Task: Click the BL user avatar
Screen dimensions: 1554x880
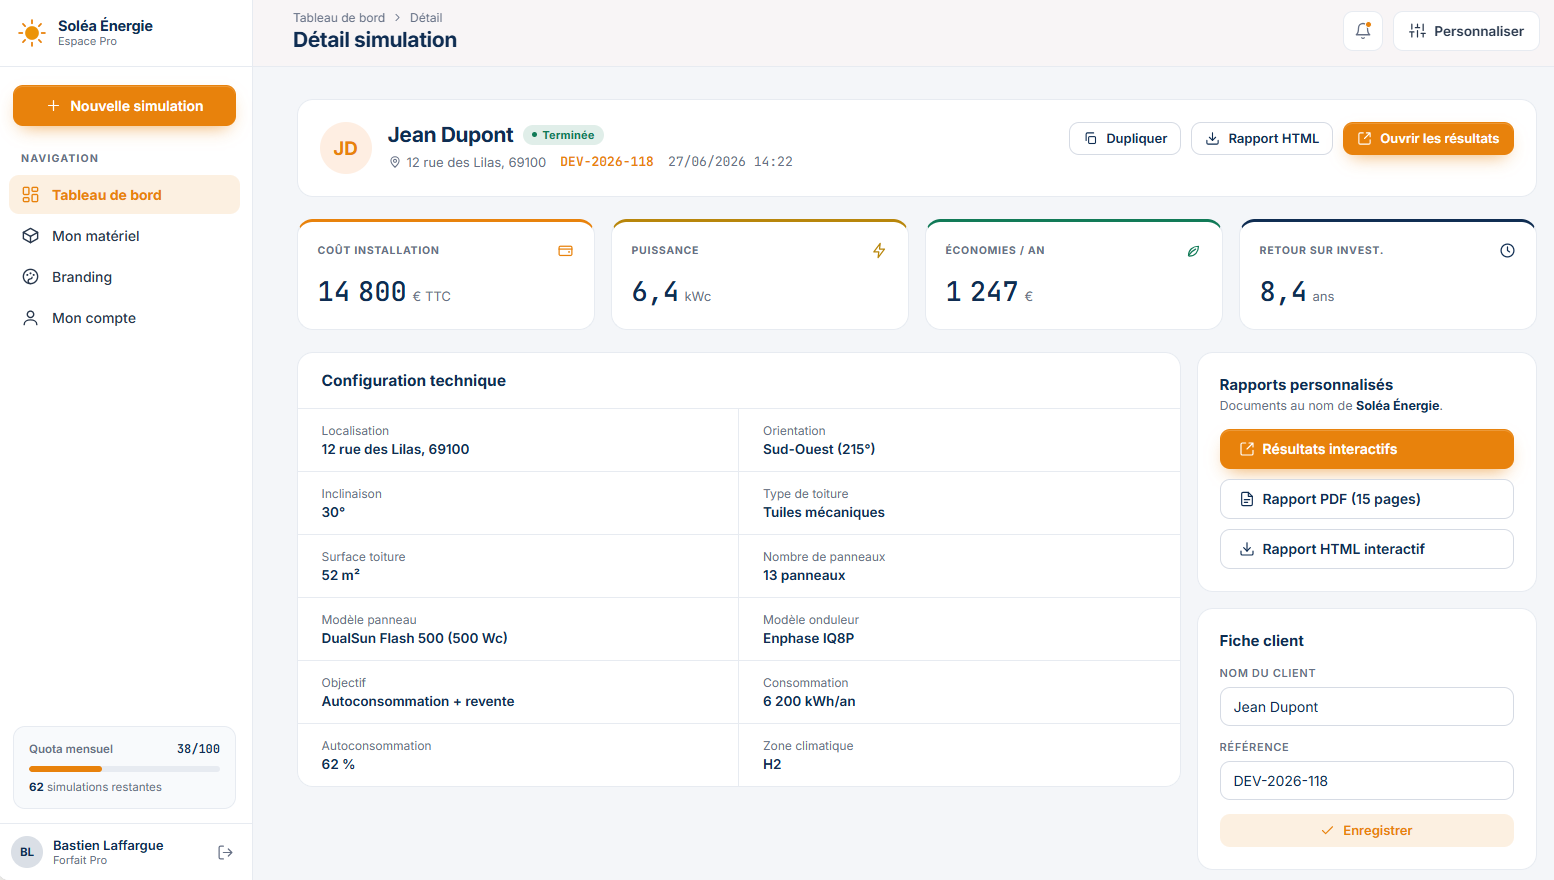Action: pos(27,852)
